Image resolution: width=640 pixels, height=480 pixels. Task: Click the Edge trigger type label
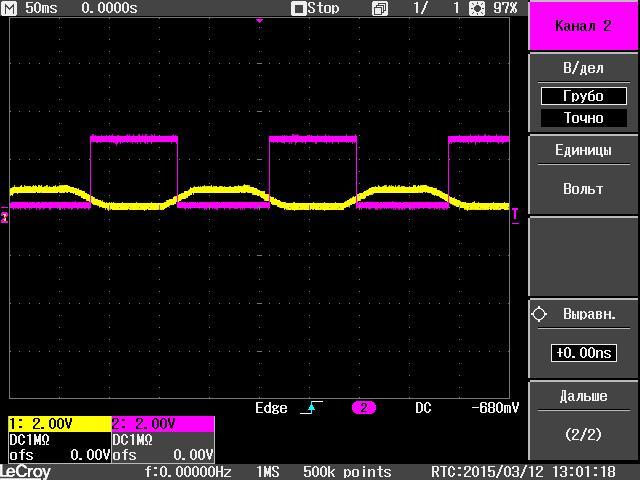click(x=271, y=408)
